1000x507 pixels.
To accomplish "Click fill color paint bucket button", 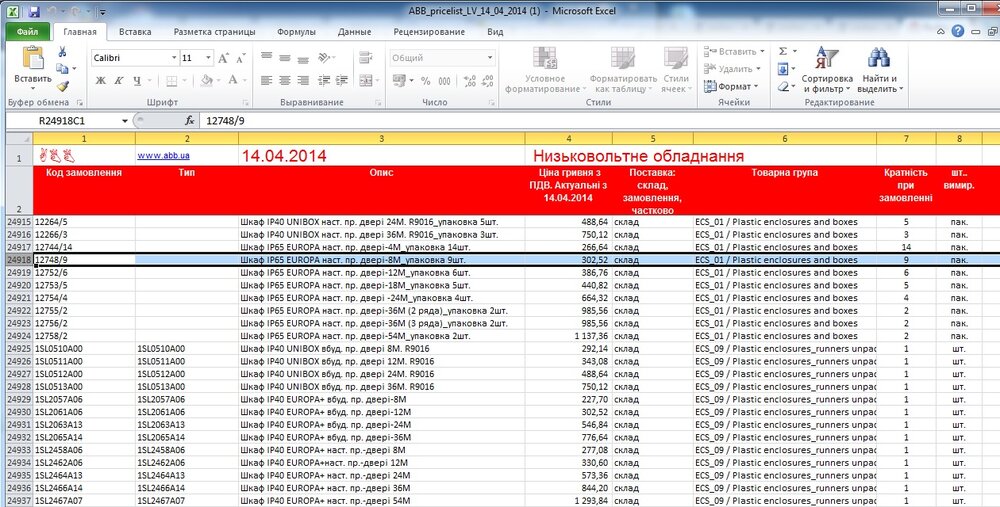I will 207,81.
